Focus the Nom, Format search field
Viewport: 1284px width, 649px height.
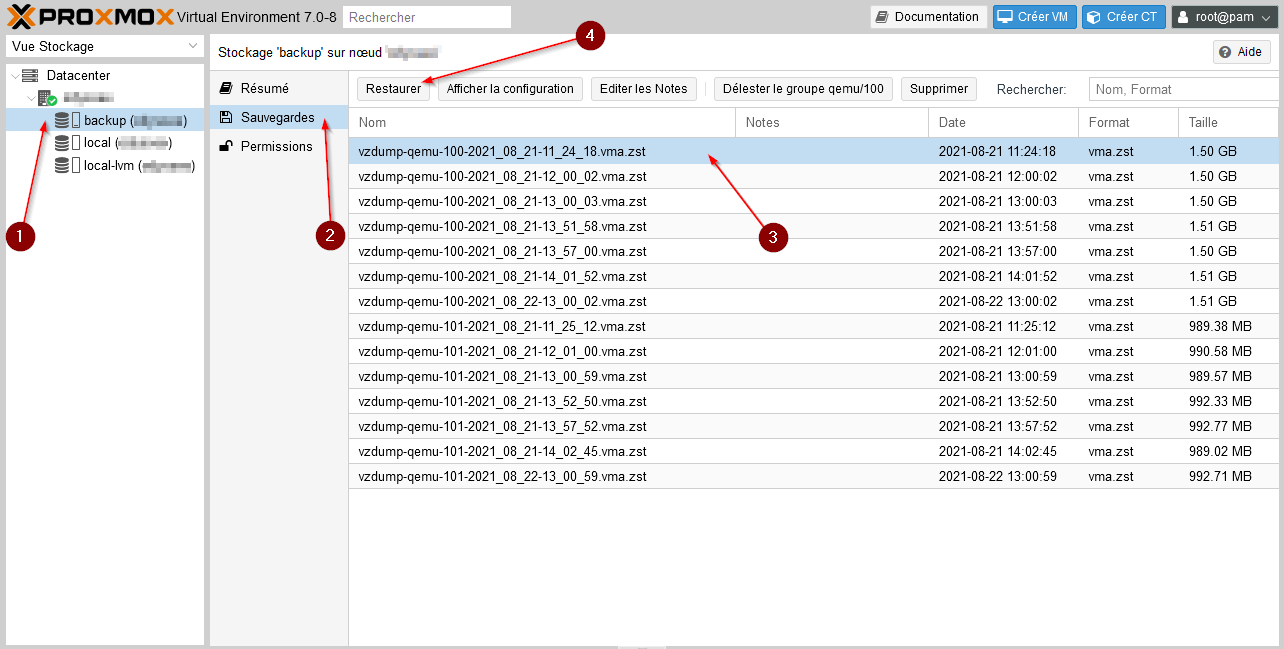click(1182, 90)
